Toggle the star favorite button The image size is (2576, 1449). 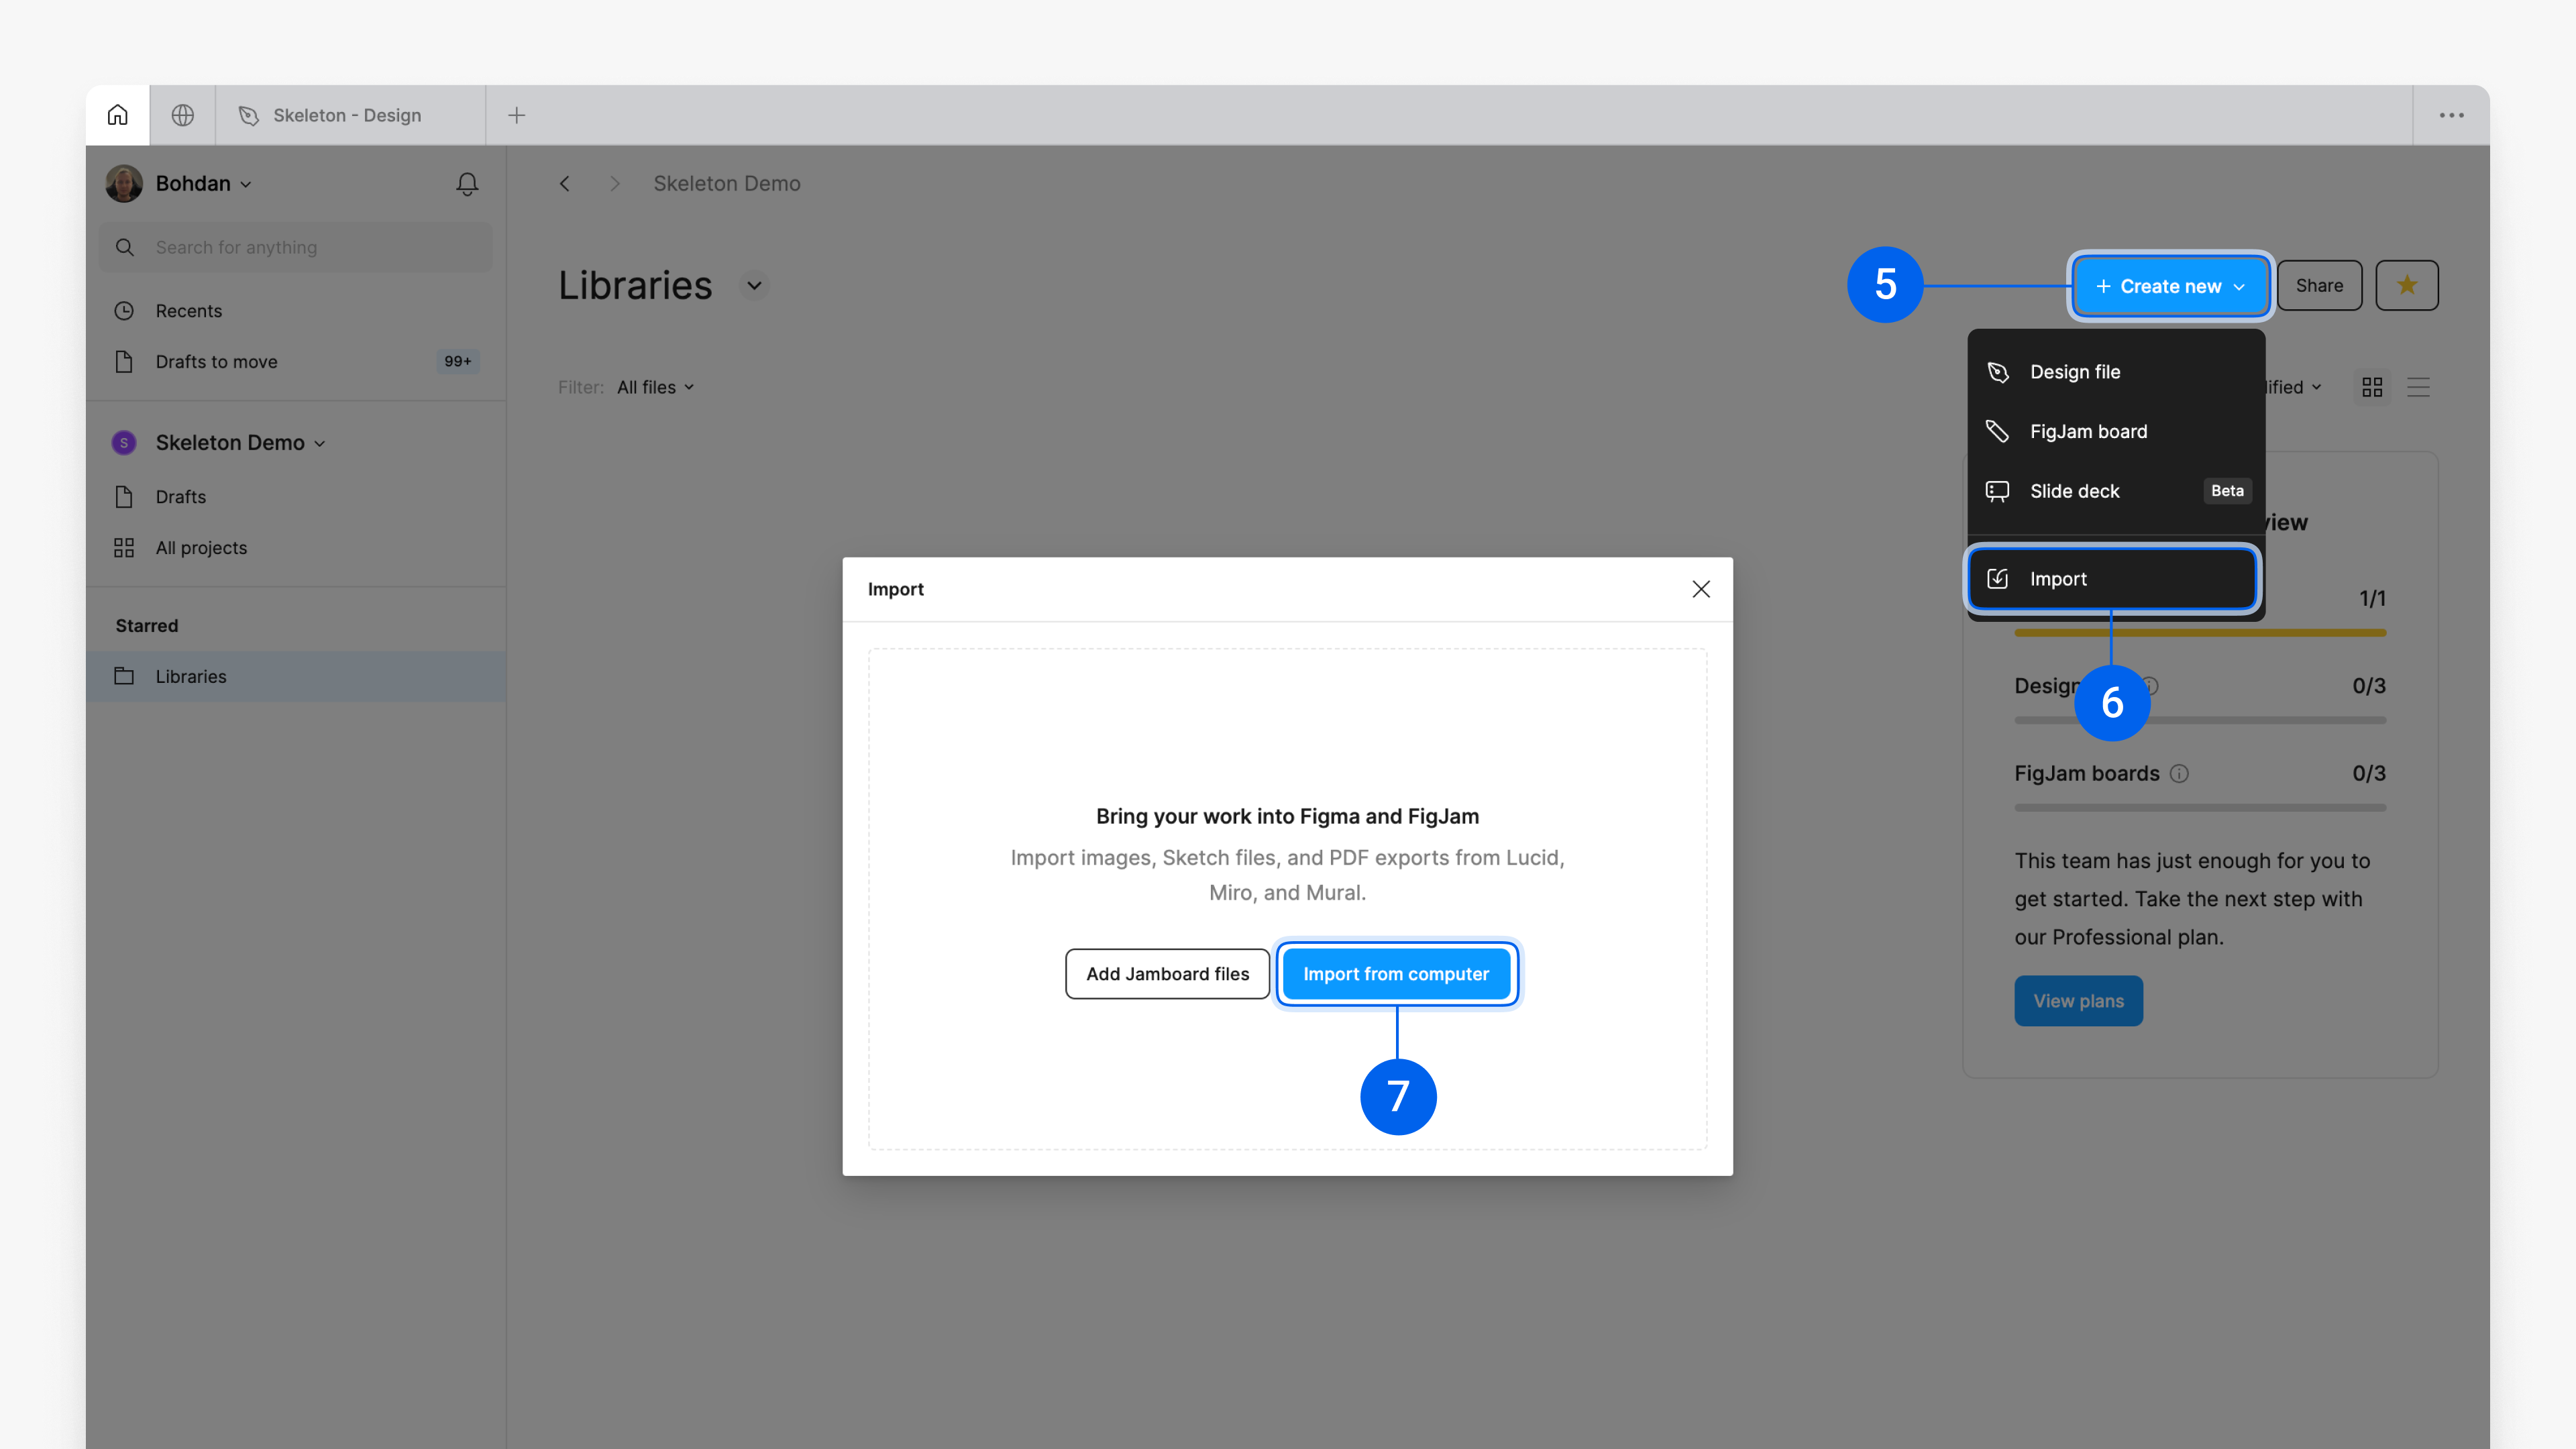tap(2406, 286)
